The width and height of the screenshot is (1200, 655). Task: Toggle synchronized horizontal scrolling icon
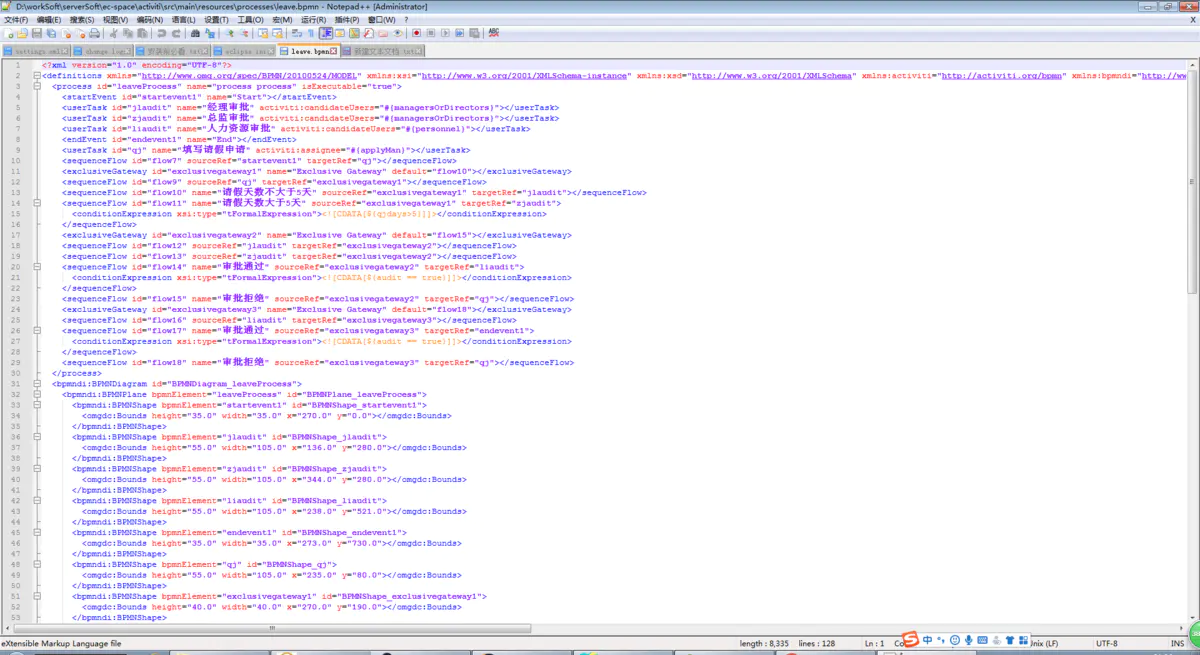pos(277,33)
